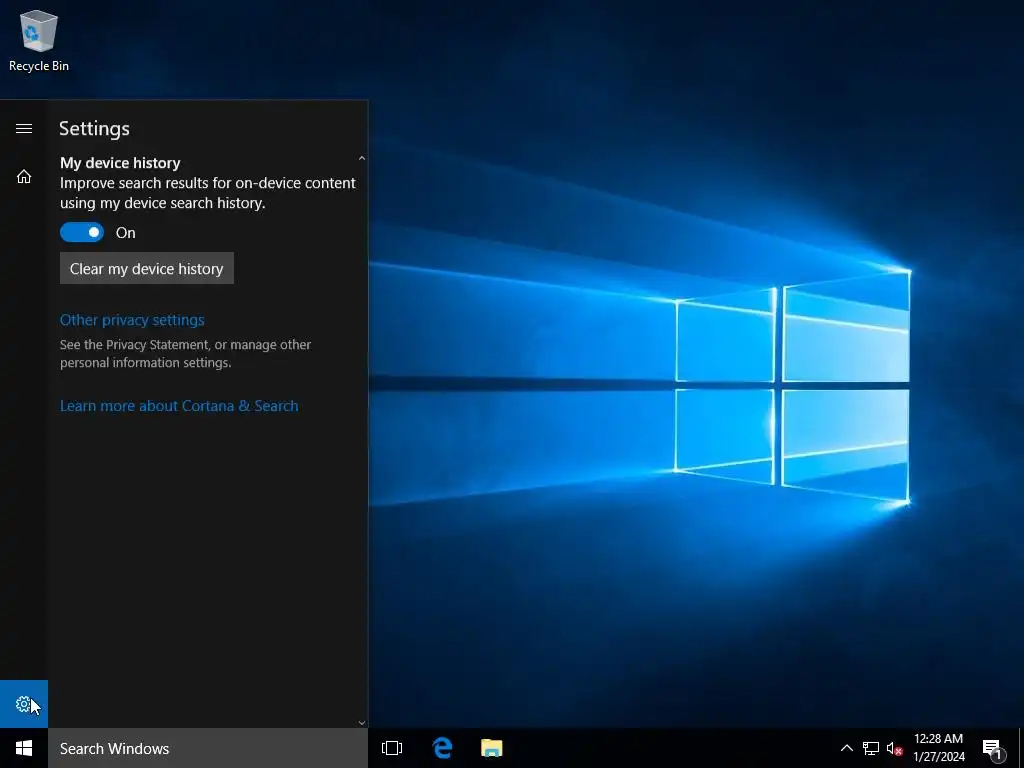
Task: Open the Windows Start button
Action: (x=24, y=748)
